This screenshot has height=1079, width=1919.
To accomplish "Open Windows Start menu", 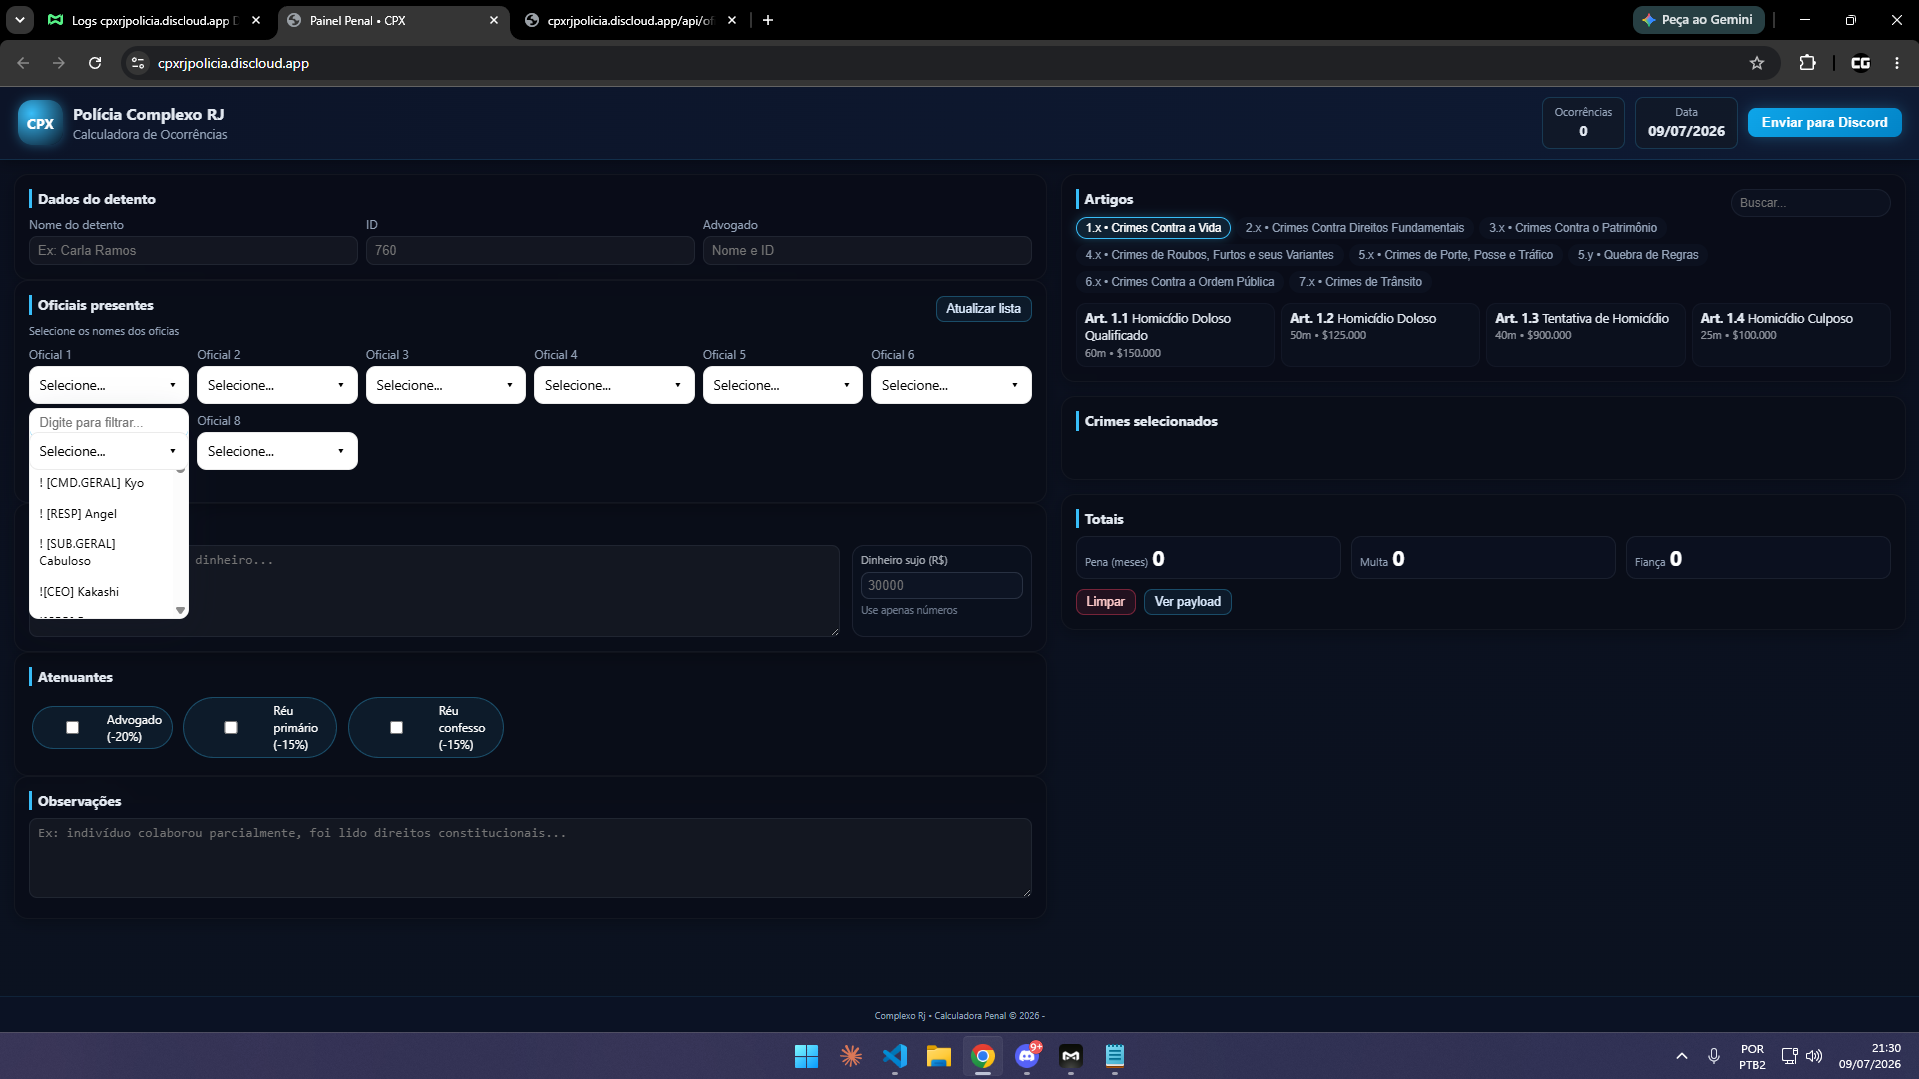I will (x=806, y=1056).
